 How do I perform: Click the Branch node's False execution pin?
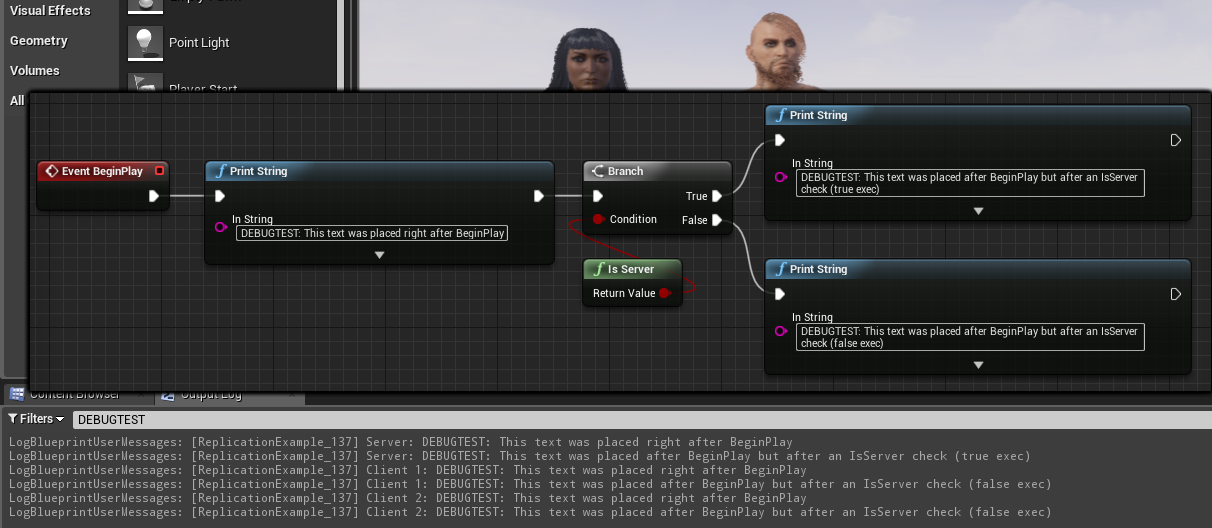717,220
